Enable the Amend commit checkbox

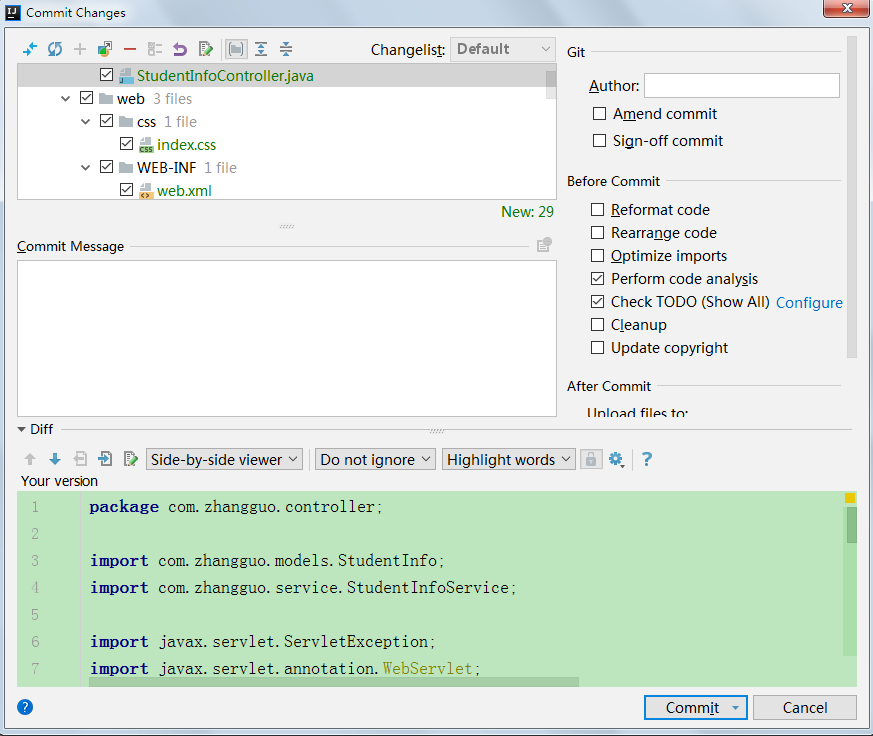pos(600,114)
